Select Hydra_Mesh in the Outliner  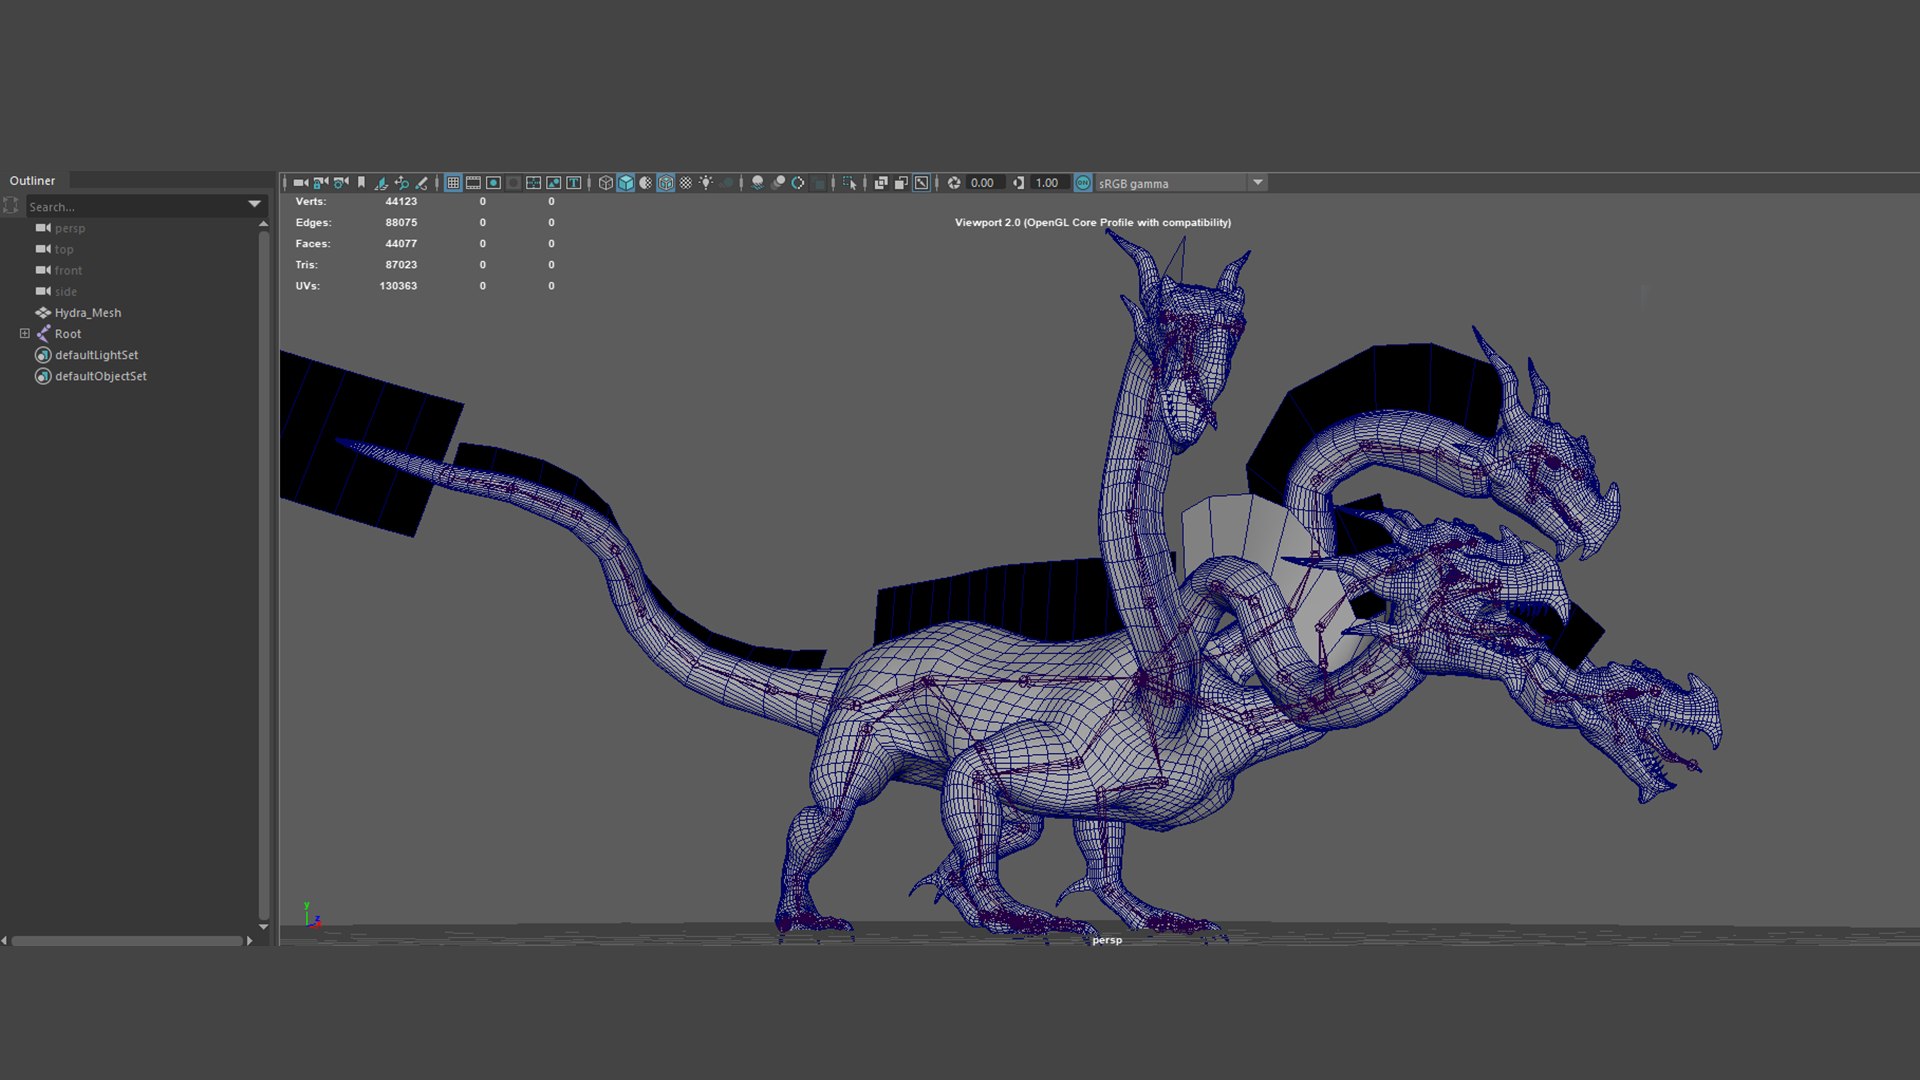pos(88,313)
